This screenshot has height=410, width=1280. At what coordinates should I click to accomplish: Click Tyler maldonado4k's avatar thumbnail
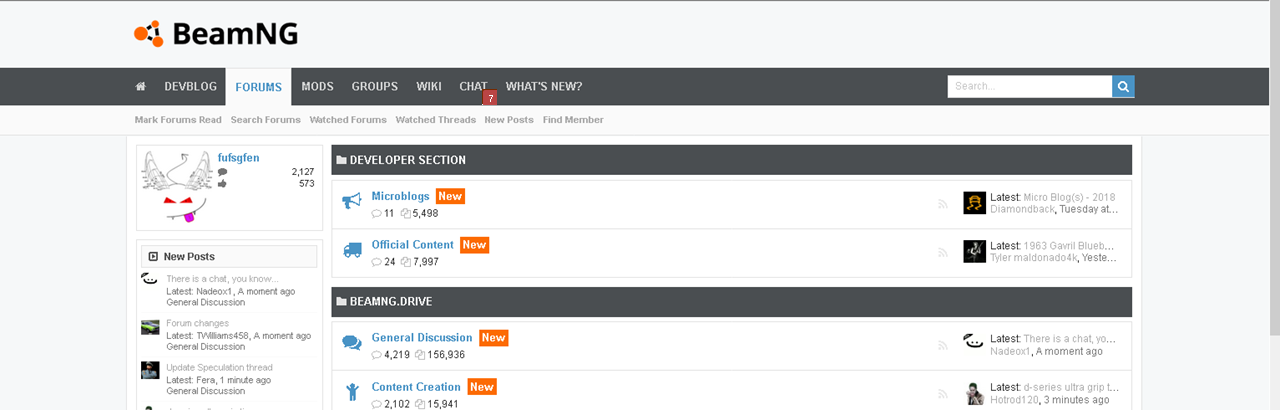click(x=974, y=251)
